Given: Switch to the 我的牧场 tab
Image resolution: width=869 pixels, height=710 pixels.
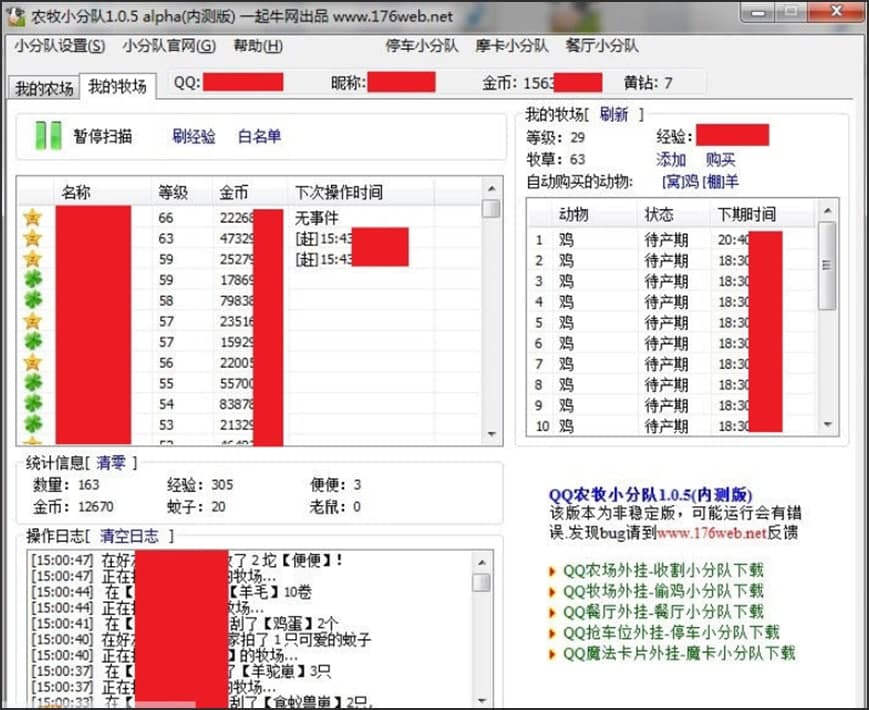Looking at the screenshot, I should pyautogui.click(x=117, y=86).
